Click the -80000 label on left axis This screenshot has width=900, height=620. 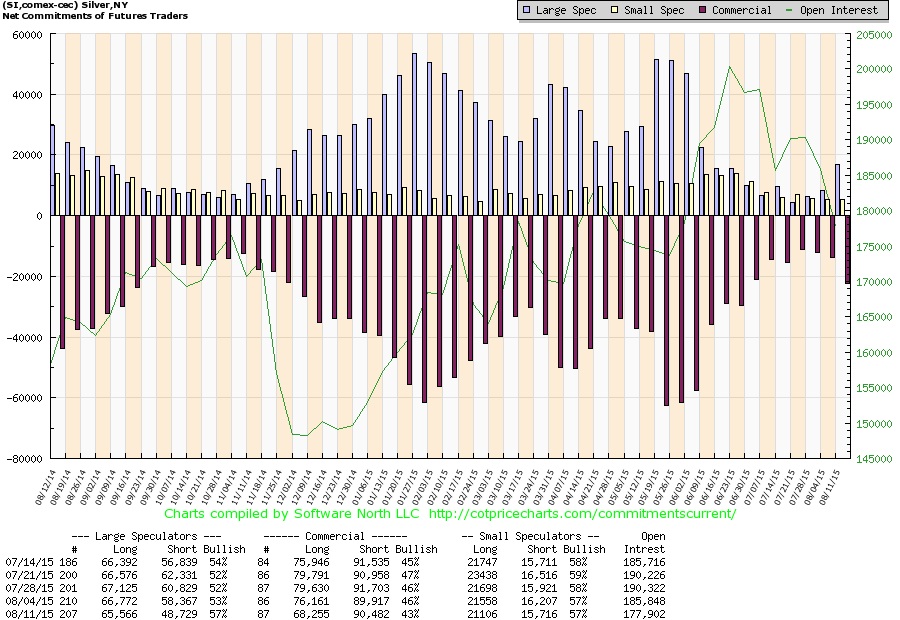22,459
